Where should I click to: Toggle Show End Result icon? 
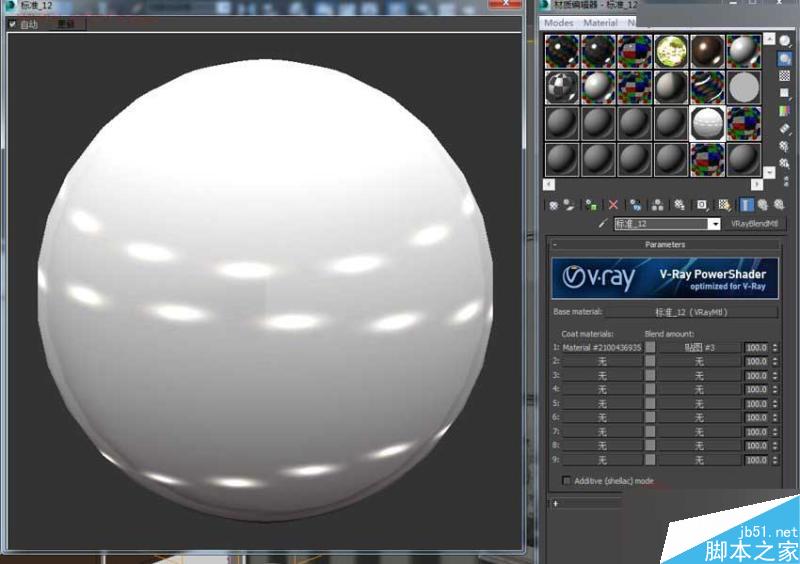(x=747, y=204)
